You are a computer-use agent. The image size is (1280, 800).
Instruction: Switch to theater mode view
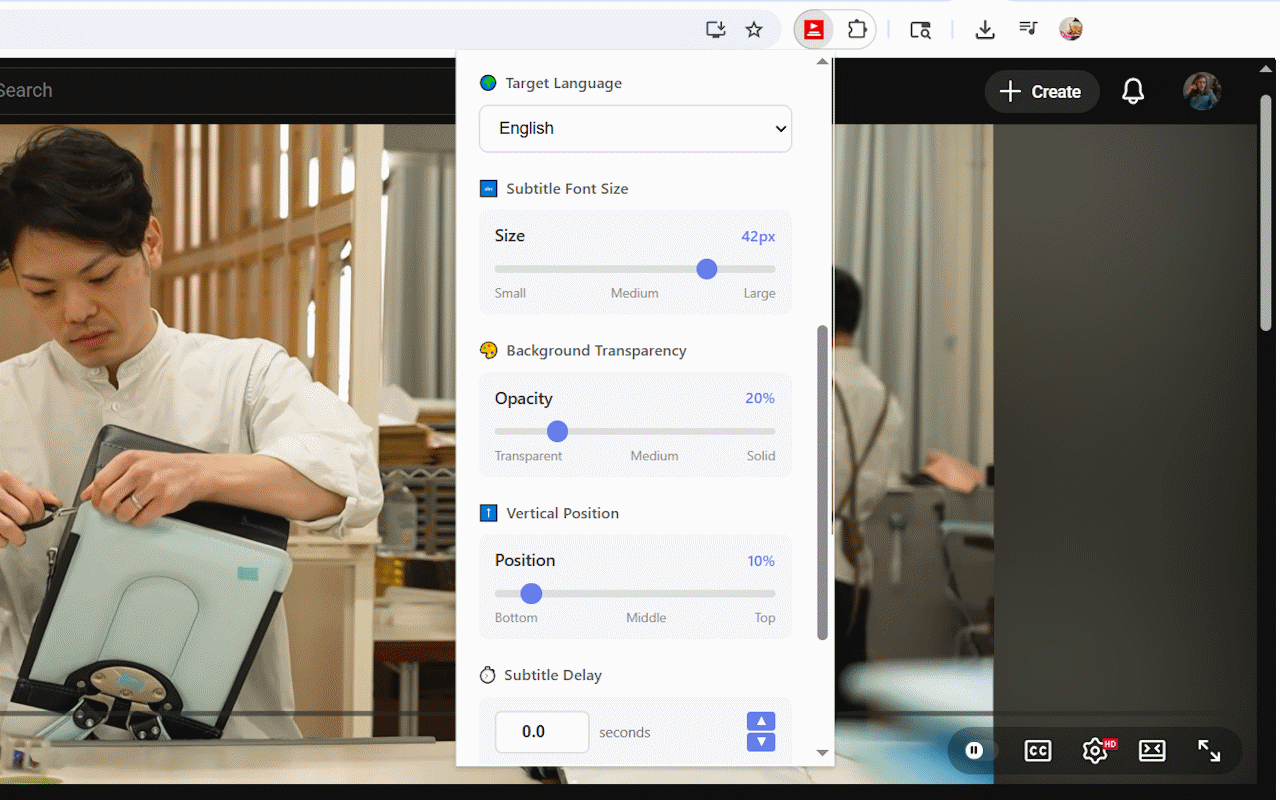coord(1152,750)
